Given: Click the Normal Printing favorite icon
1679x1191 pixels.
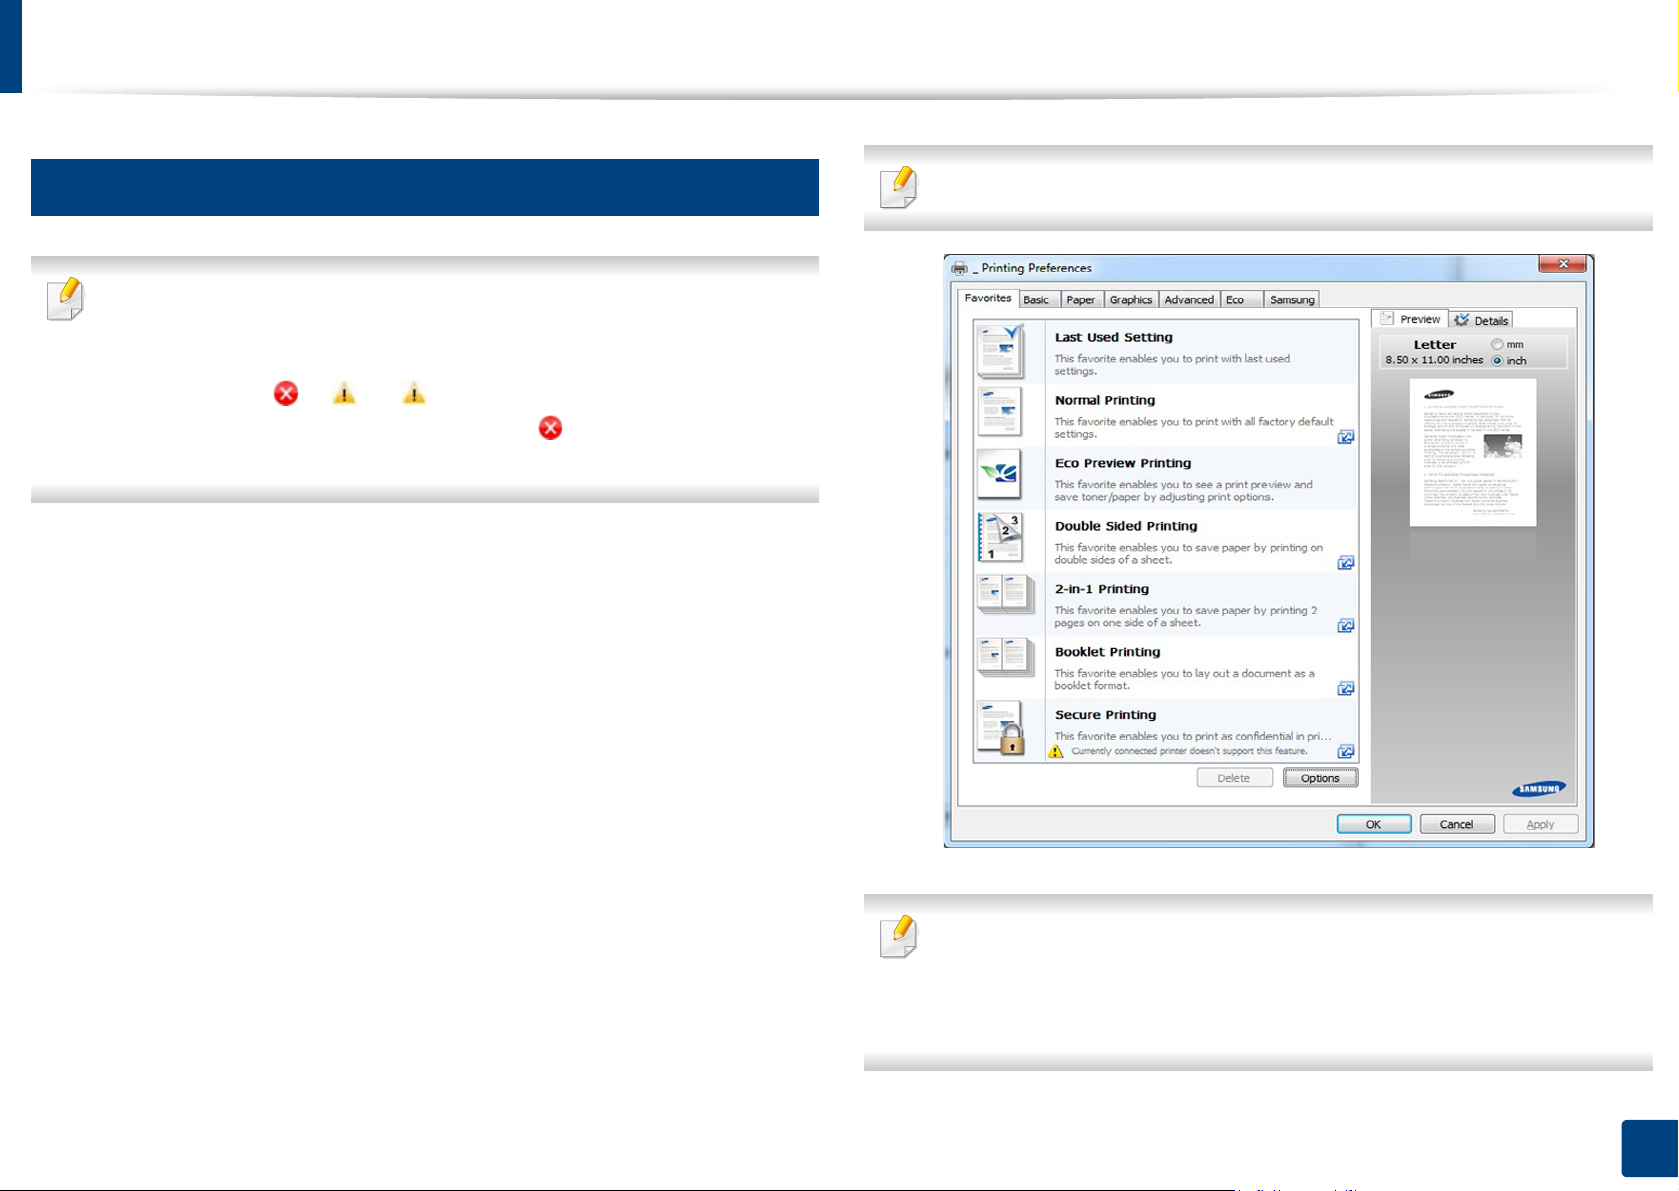Looking at the screenshot, I should click(999, 412).
